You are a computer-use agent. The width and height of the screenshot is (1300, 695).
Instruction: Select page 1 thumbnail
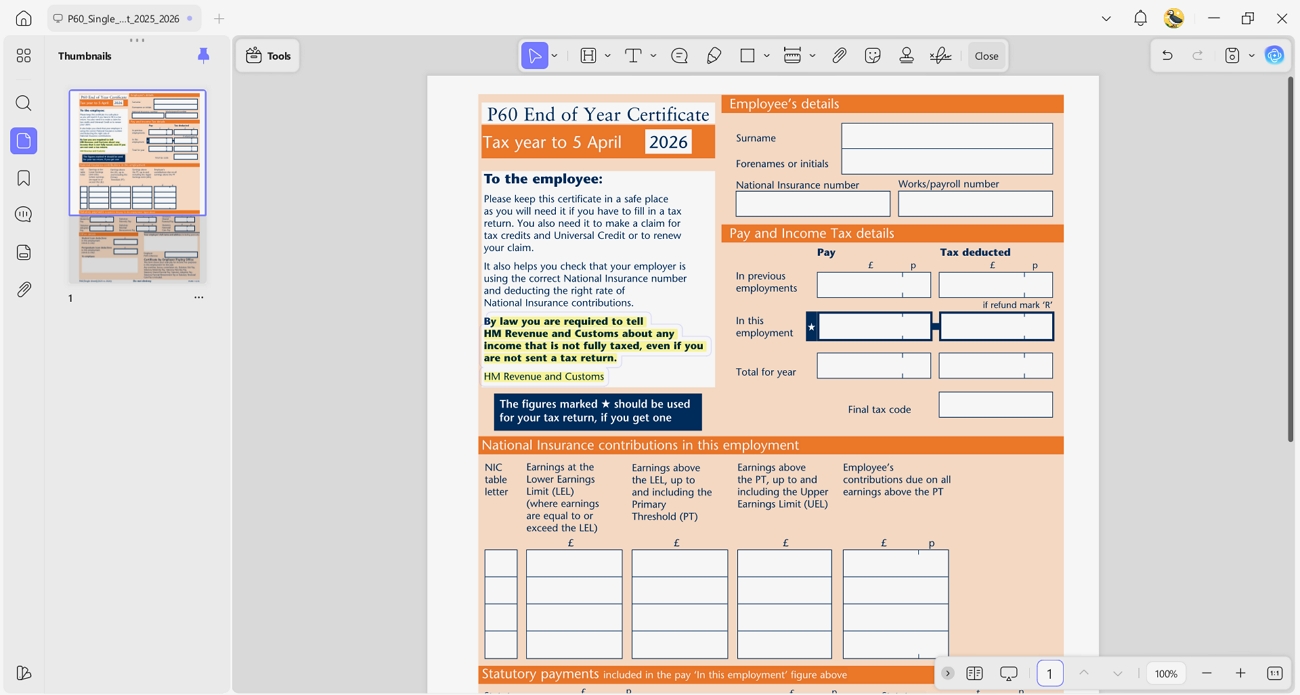point(137,186)
